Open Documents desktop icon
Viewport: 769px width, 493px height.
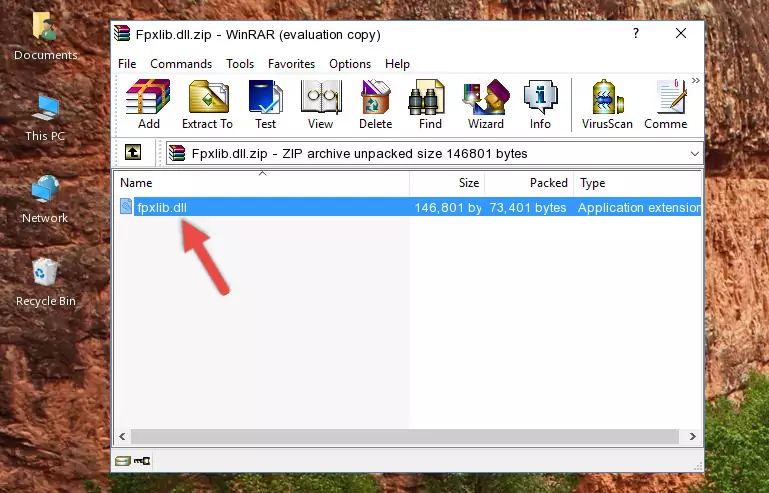(x=46, y=37)
